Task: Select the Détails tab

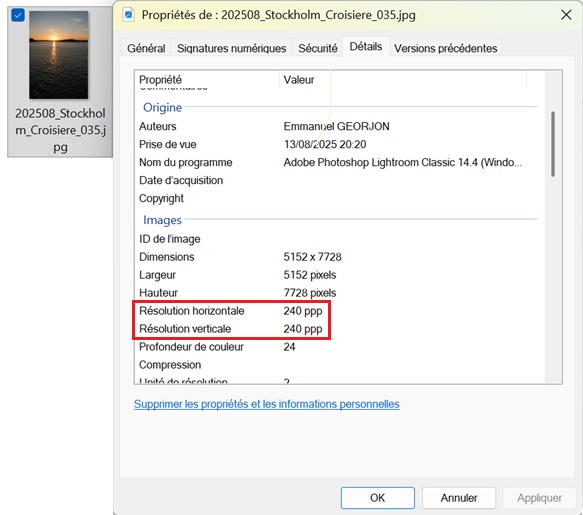Action: coord(366,47)
